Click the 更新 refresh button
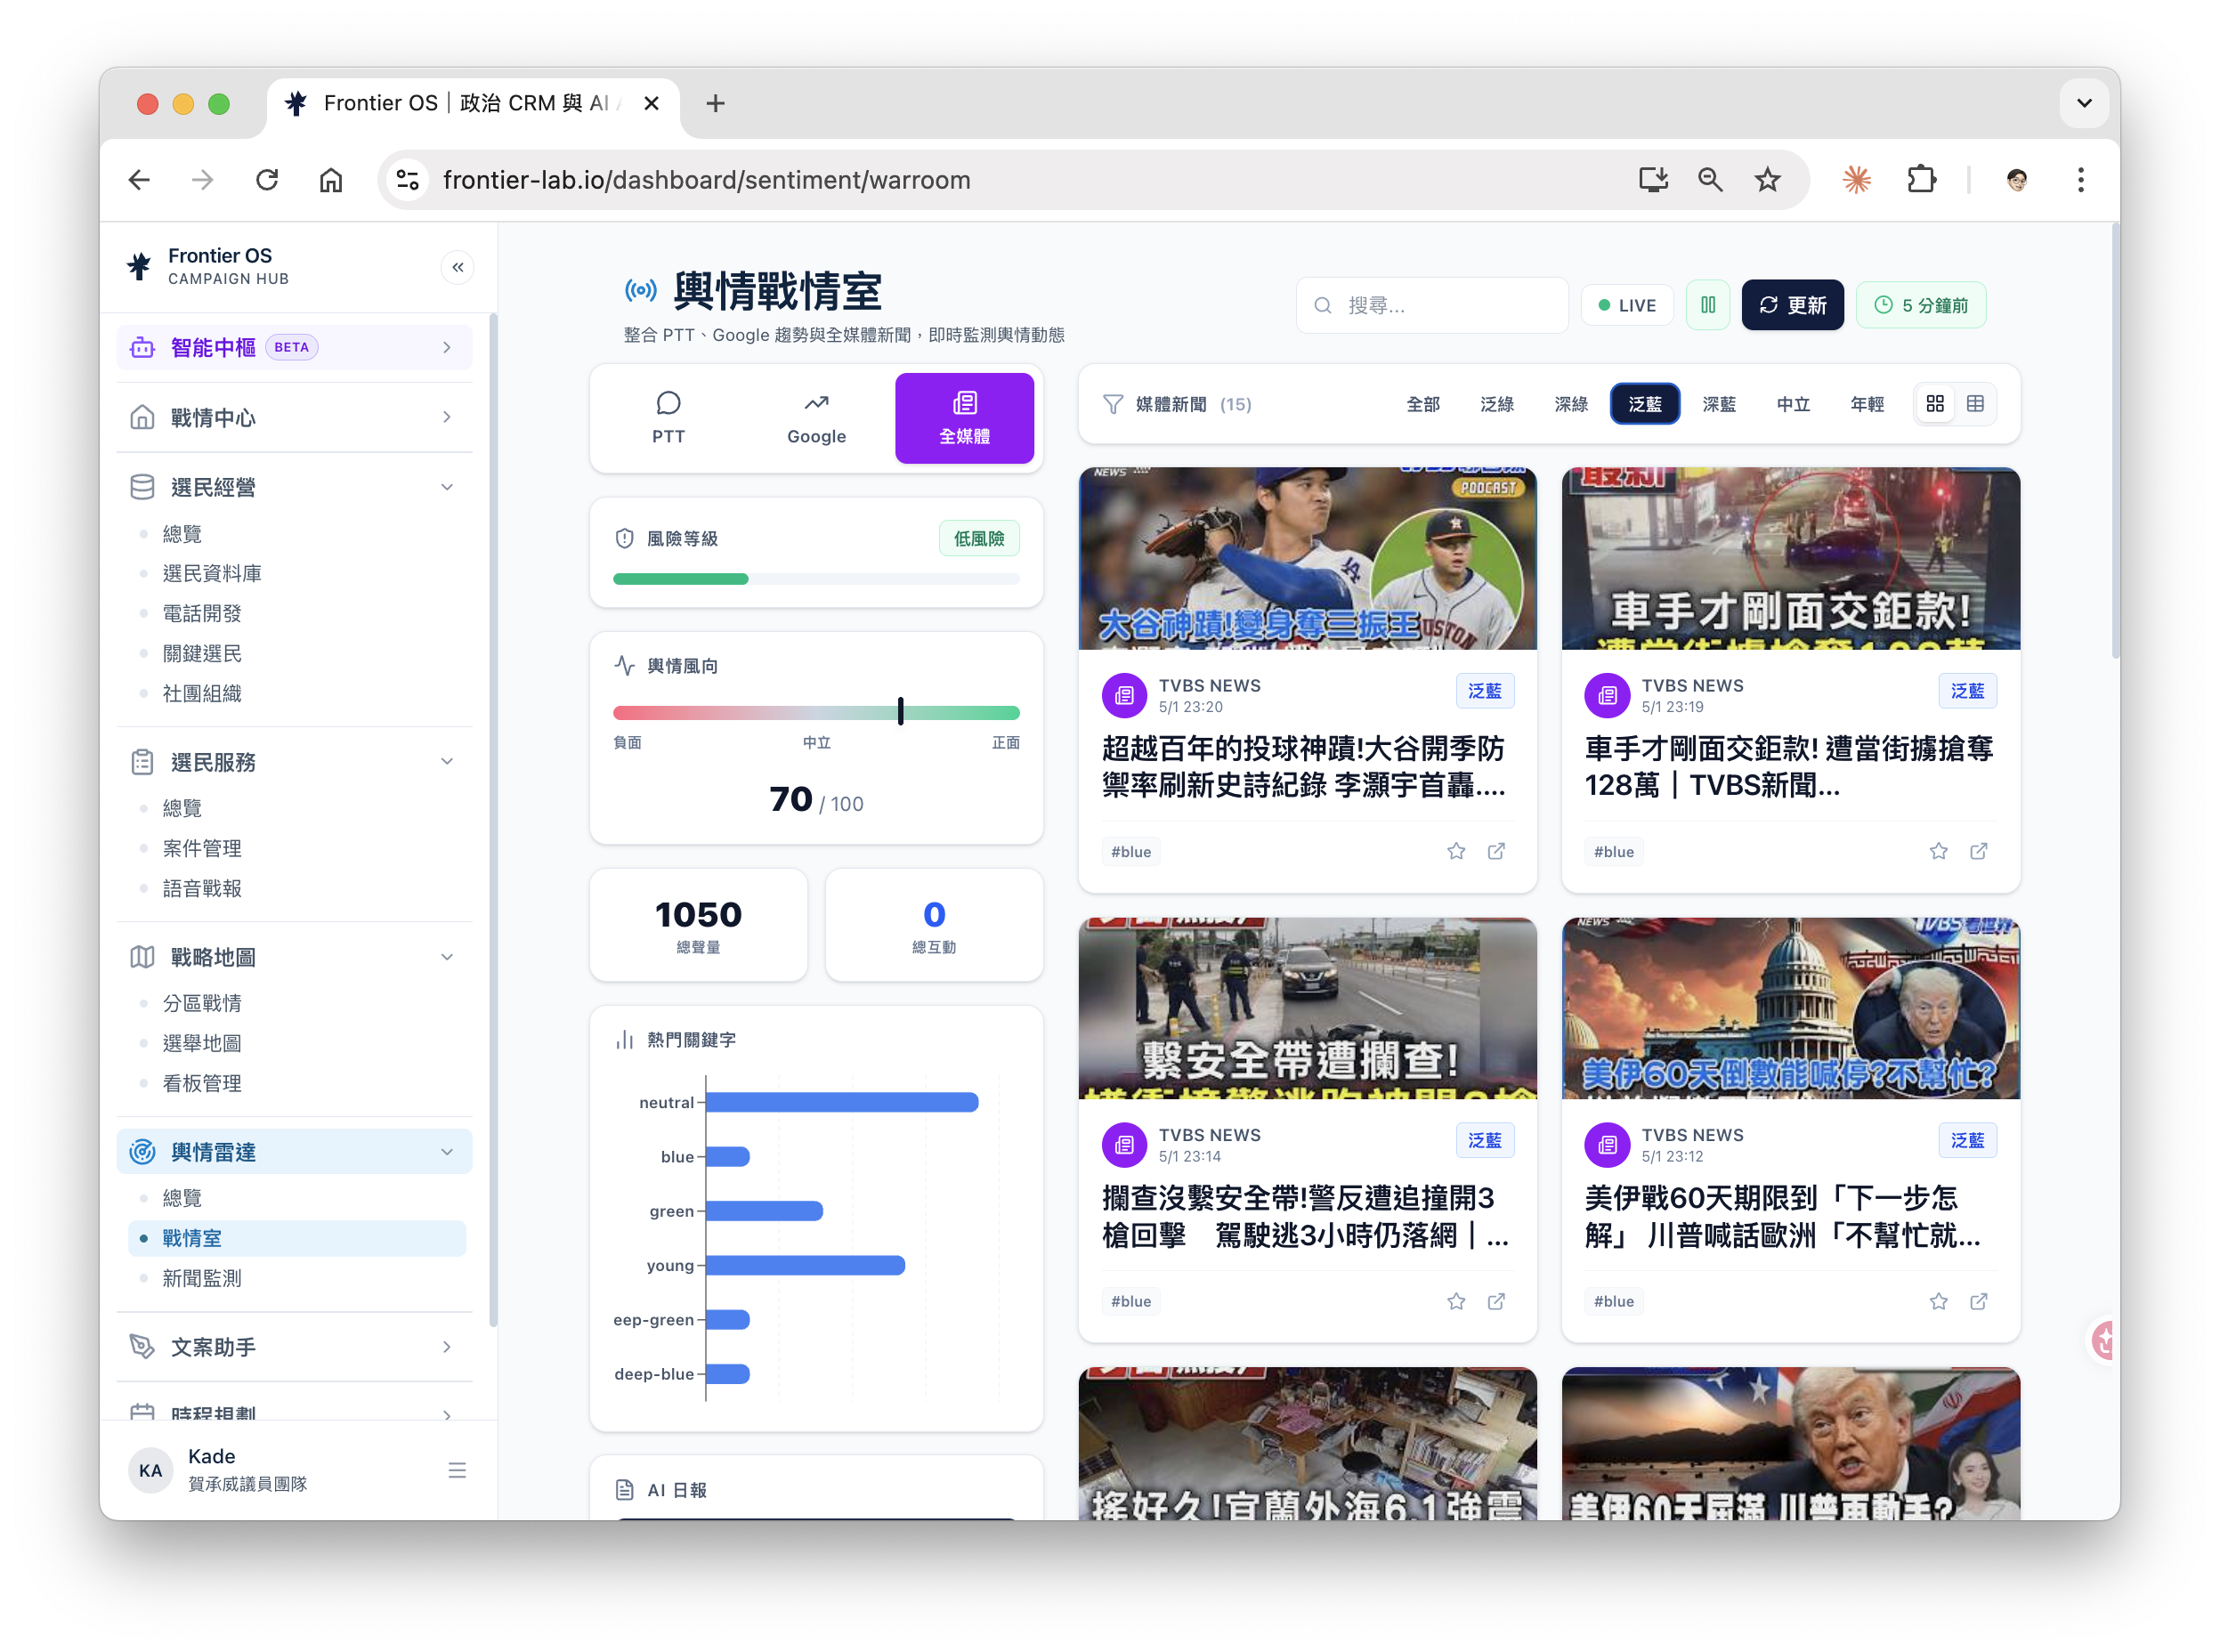The width and height of the screenshot is (2220, 1652). point(1792,305)
